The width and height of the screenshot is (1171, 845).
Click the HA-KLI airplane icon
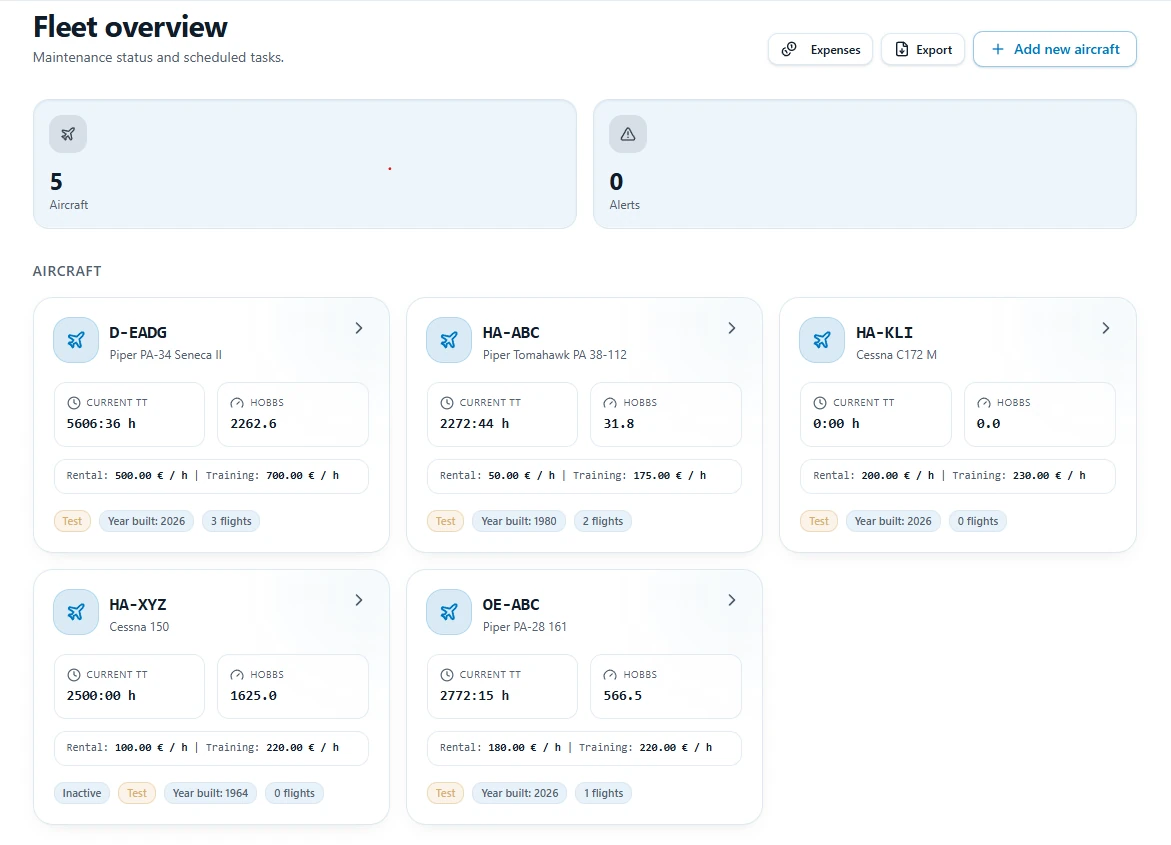click(821, 341)
